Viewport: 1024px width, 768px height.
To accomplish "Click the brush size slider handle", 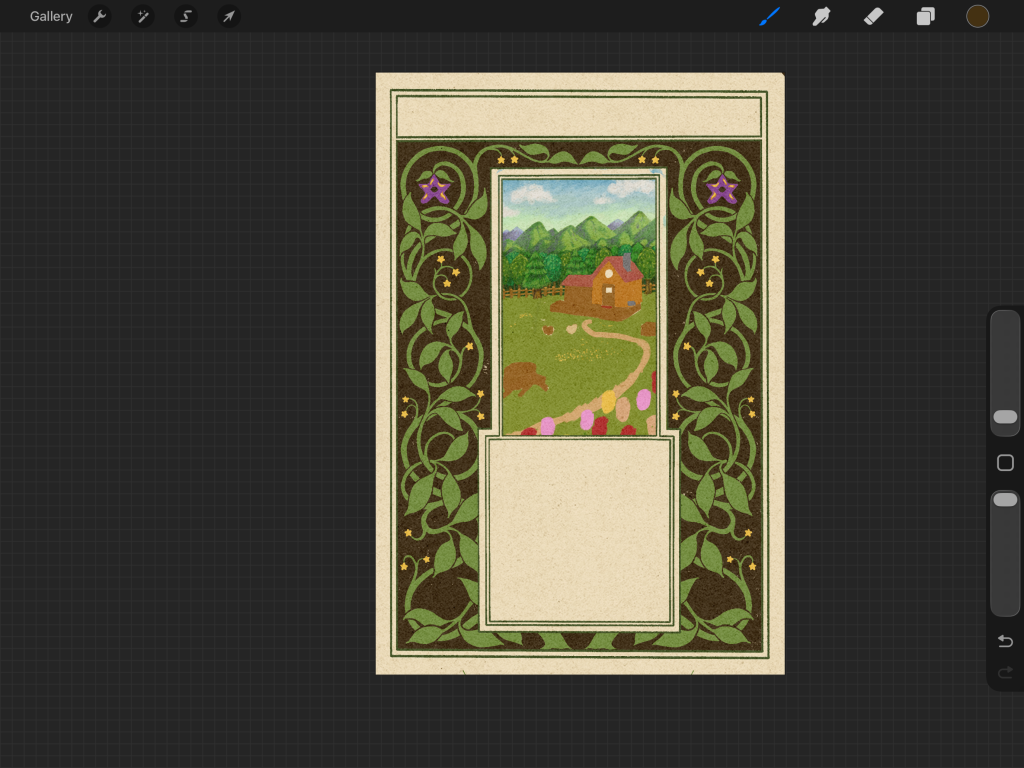I will coord(1005,417).
